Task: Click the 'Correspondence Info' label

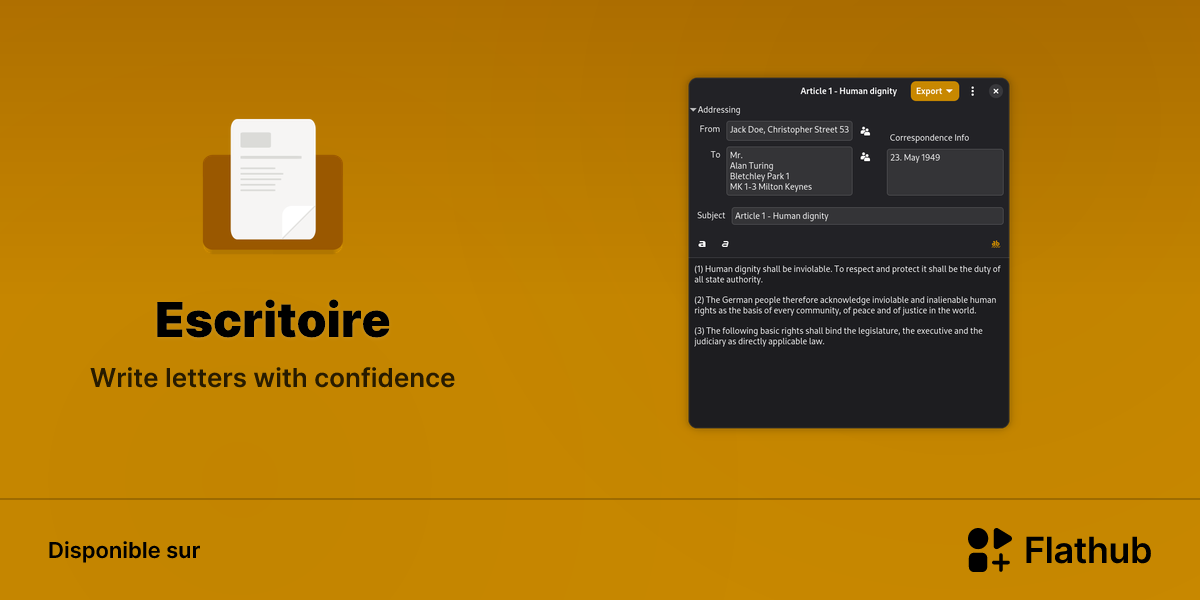Action: pos(929,138)
